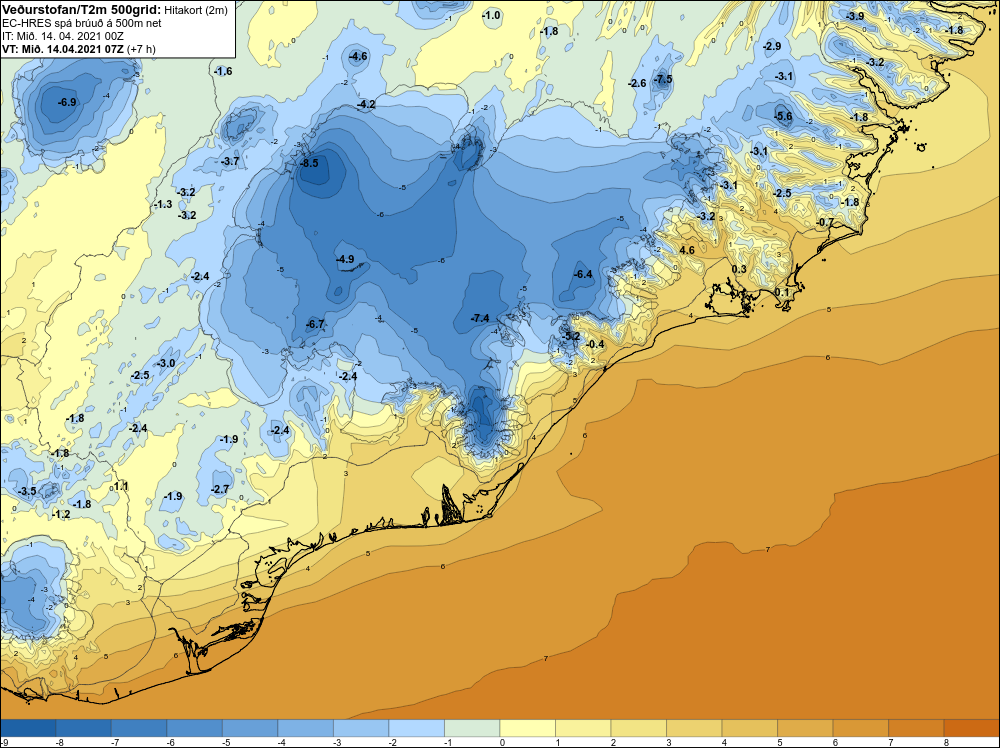Click the -4.6 temperature label
Viewport: 1000px width, 748px height.
click(358, 56)
